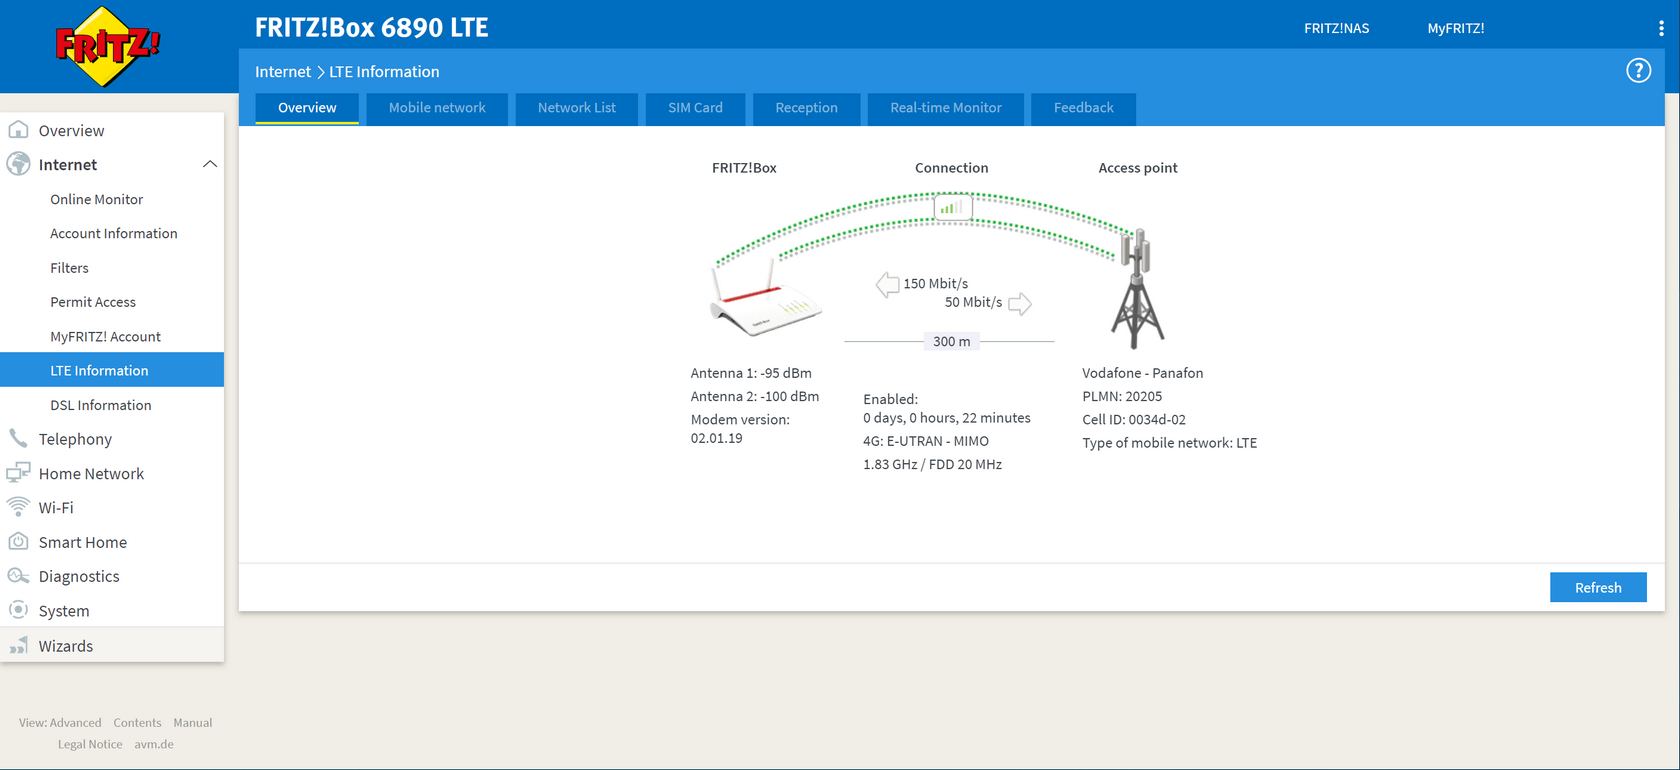Viewport: 1680px width, 770px height.
Task: Click 'Type of mobile network: LTE' text
Action: (x=1170, y=443)
